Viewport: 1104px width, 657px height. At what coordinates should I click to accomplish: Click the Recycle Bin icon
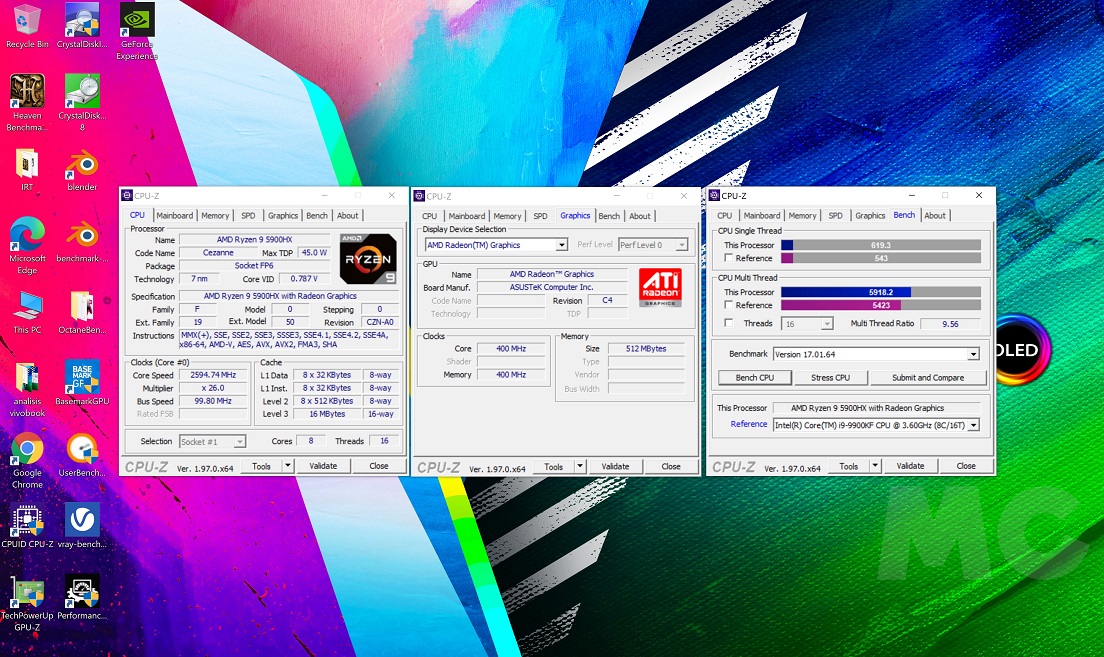pos(27,22)
